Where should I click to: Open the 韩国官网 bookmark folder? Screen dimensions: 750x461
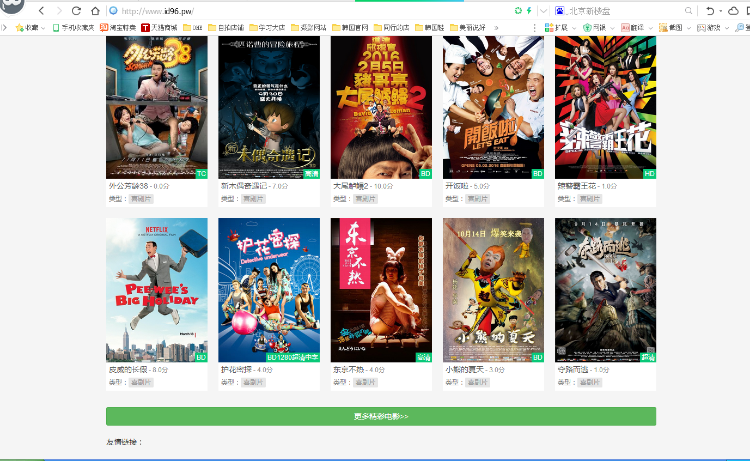coord(350,28)
